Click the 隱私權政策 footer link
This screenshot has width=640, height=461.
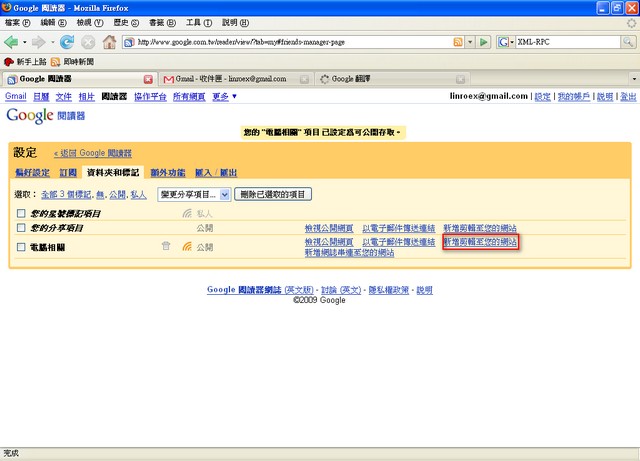click(389, 290)
